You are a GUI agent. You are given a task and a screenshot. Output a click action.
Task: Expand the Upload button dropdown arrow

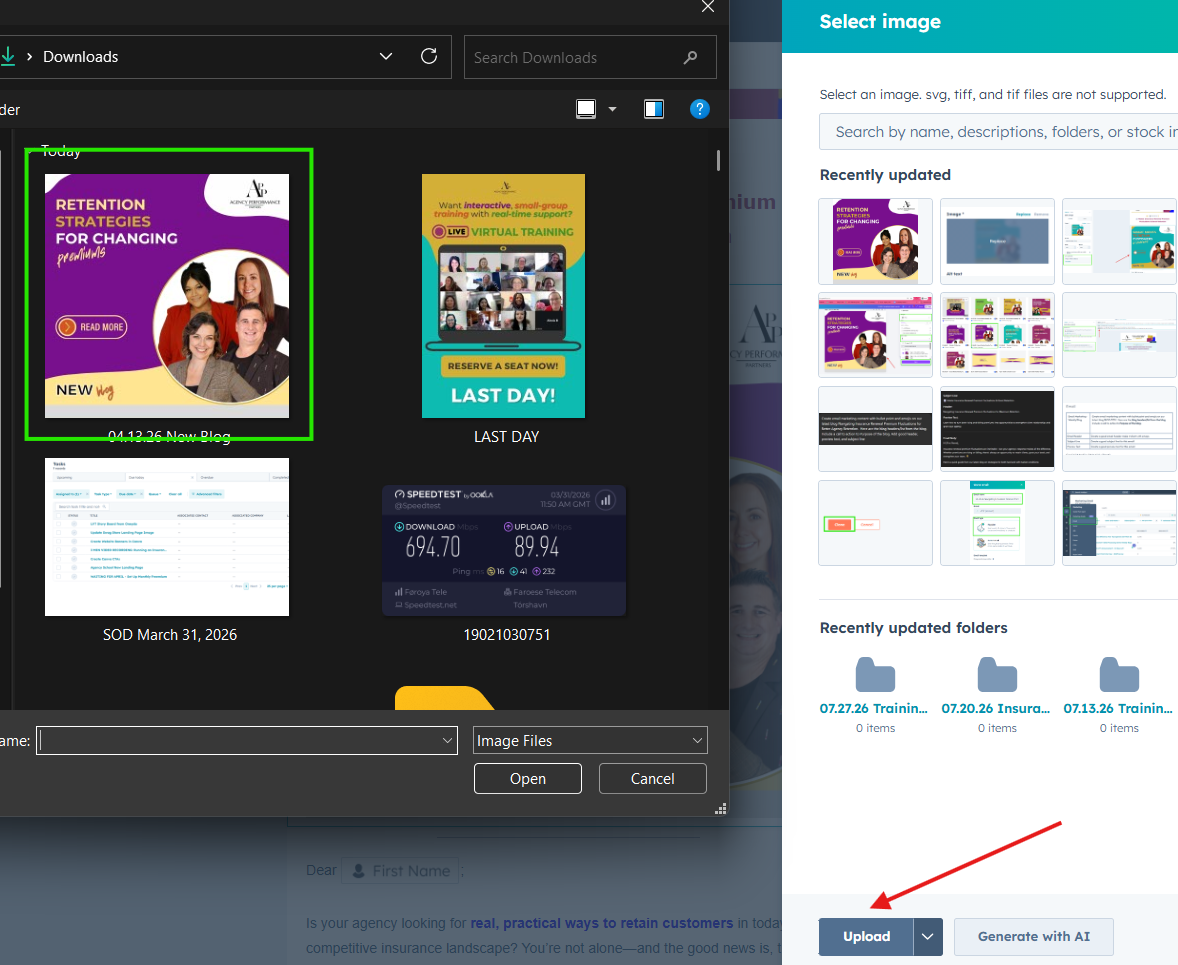tap(928, 937)
